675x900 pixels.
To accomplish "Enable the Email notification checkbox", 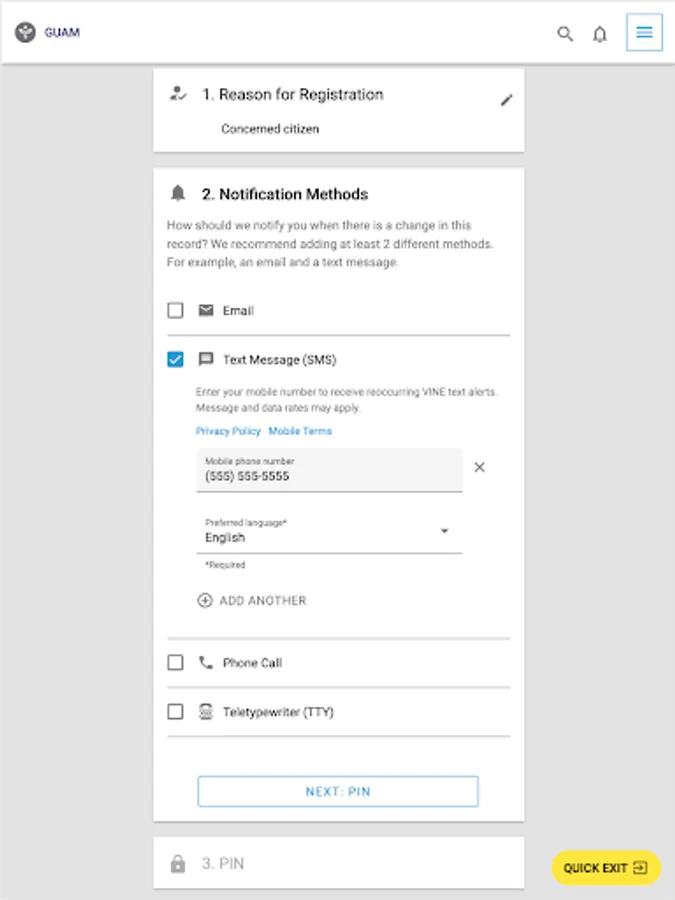I will point(176,311).
